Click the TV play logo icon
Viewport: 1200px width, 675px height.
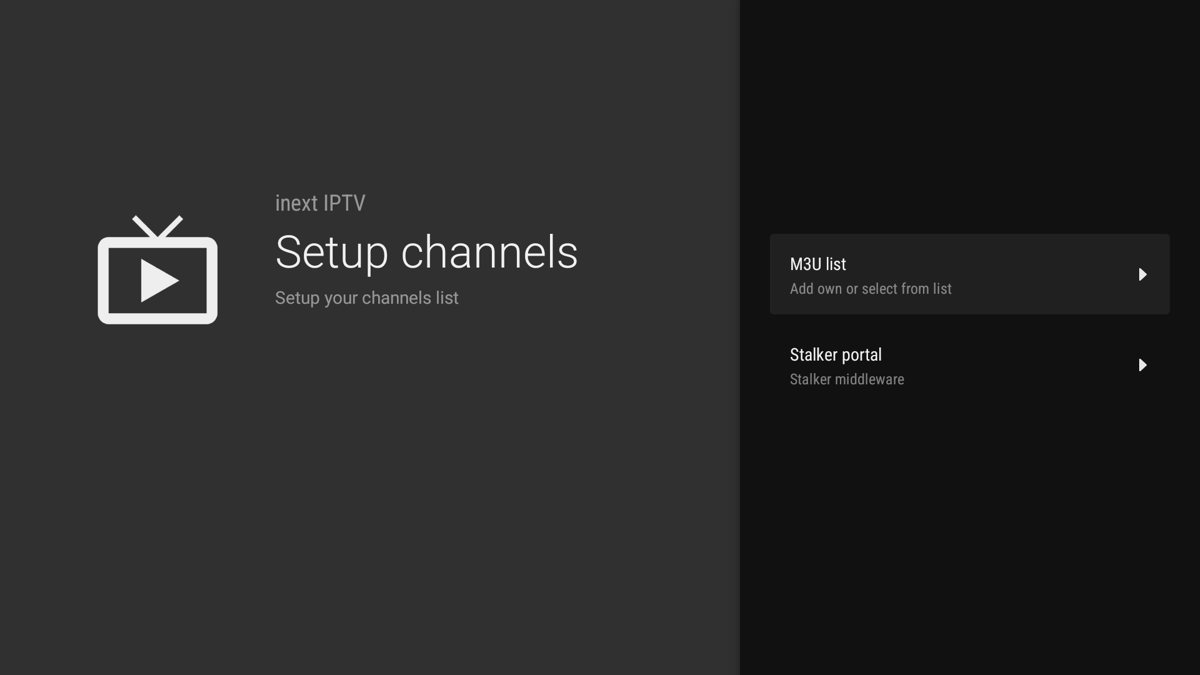pyautogui.click(x=157, y=270)
